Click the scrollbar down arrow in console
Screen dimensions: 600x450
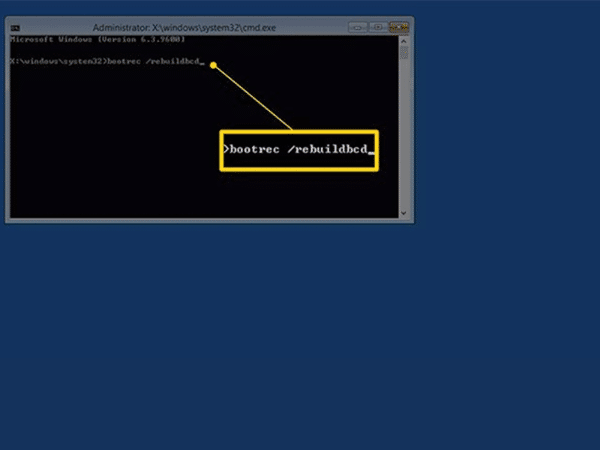tap(404, 213)
